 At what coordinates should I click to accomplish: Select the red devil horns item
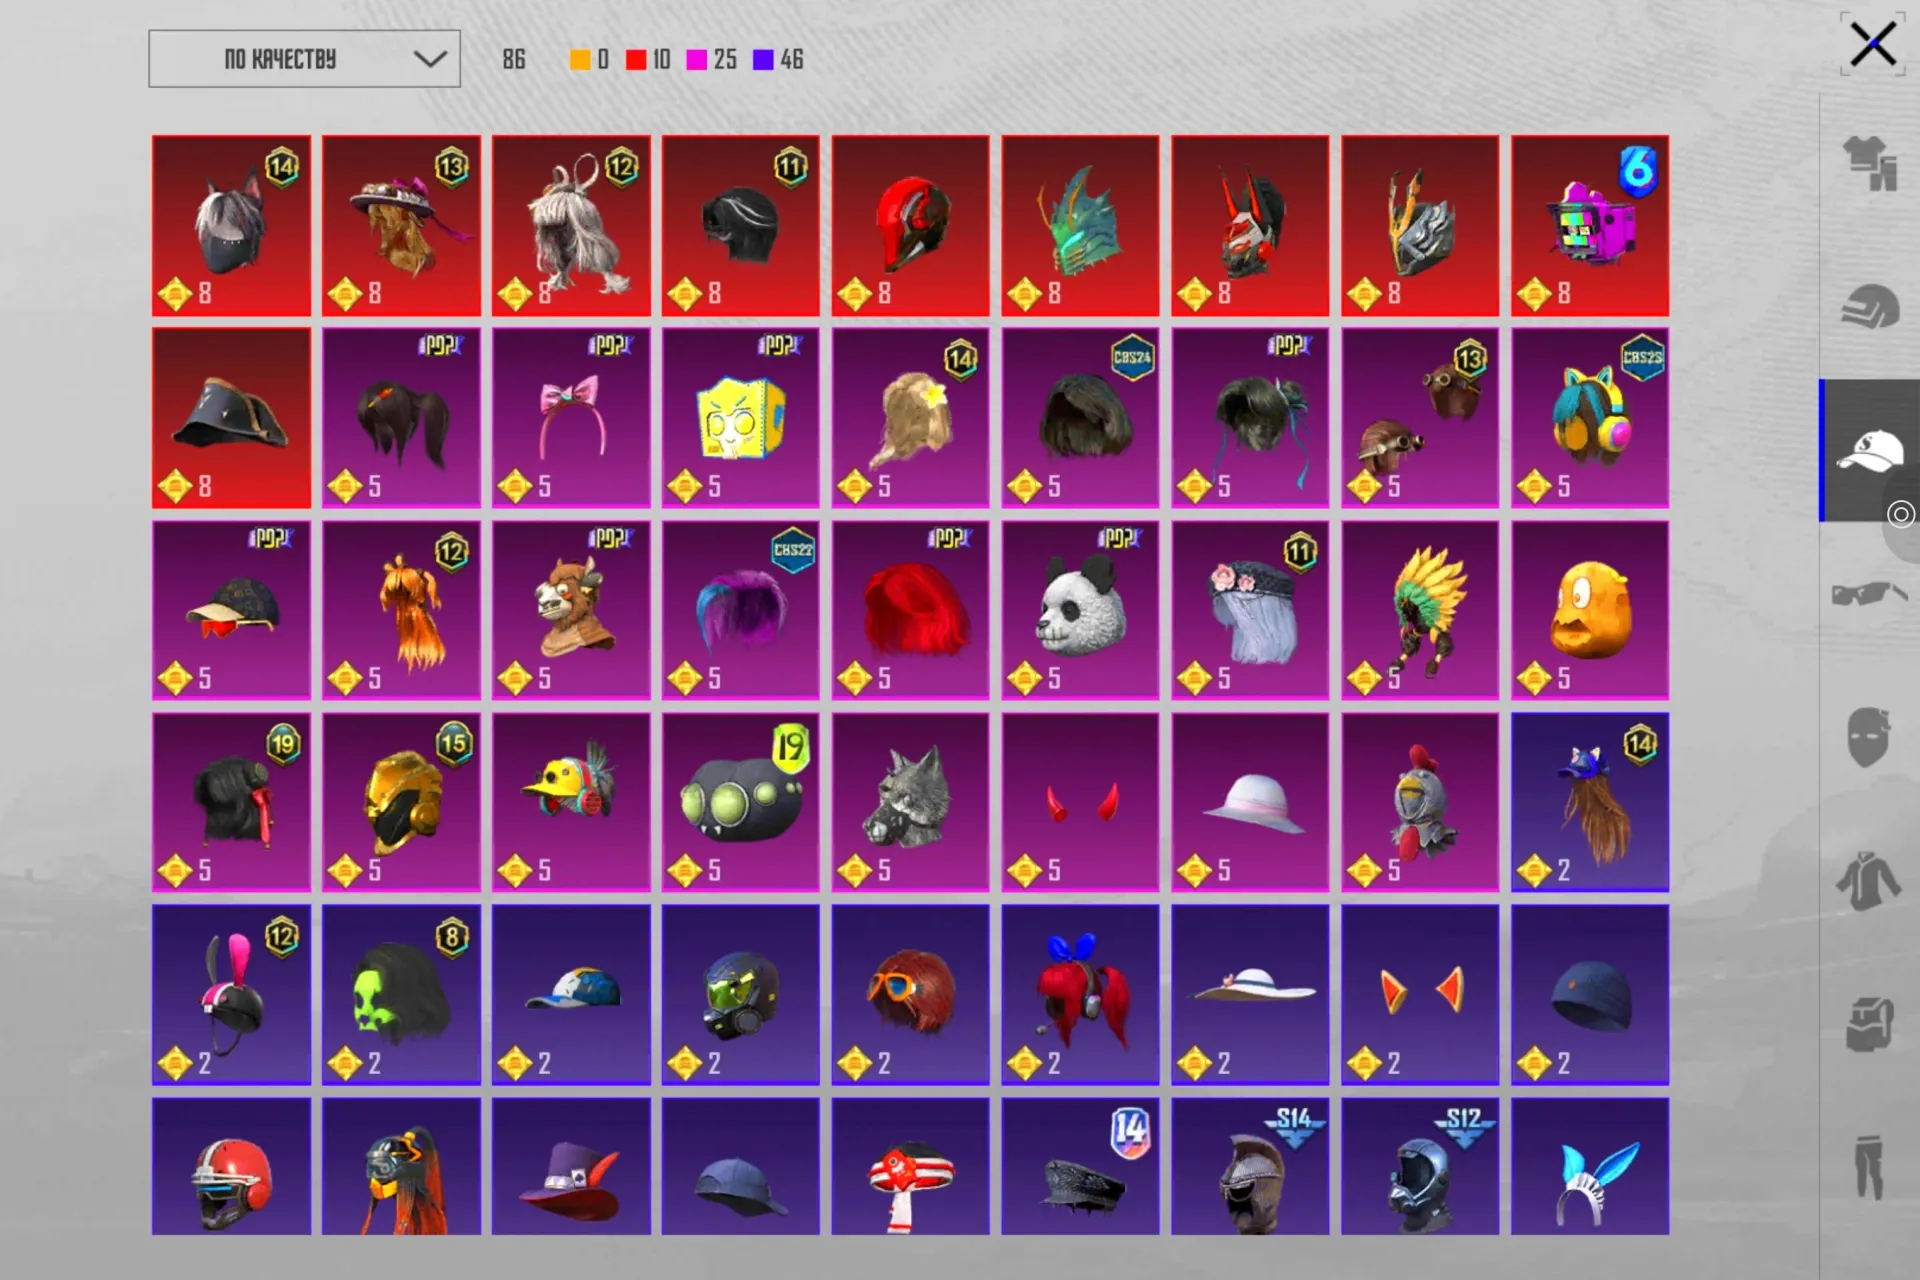point(1081,802)
